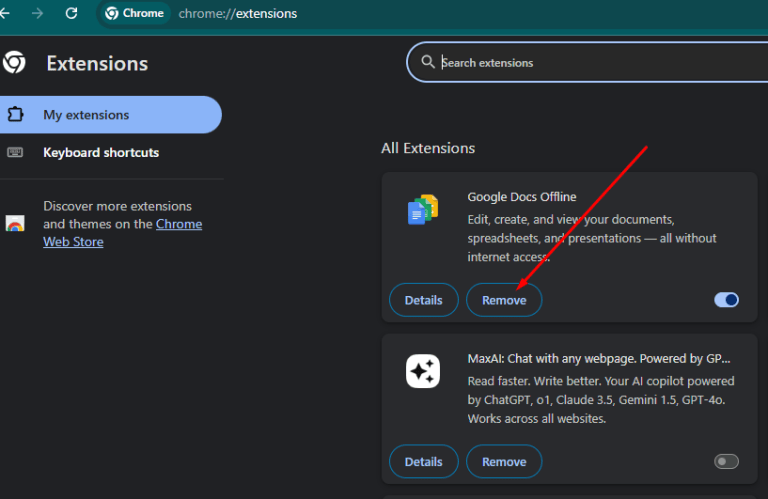Open Details for MaxAI extension
The width and height of the screenshot is (768, 499).
[x=424, y=462]
